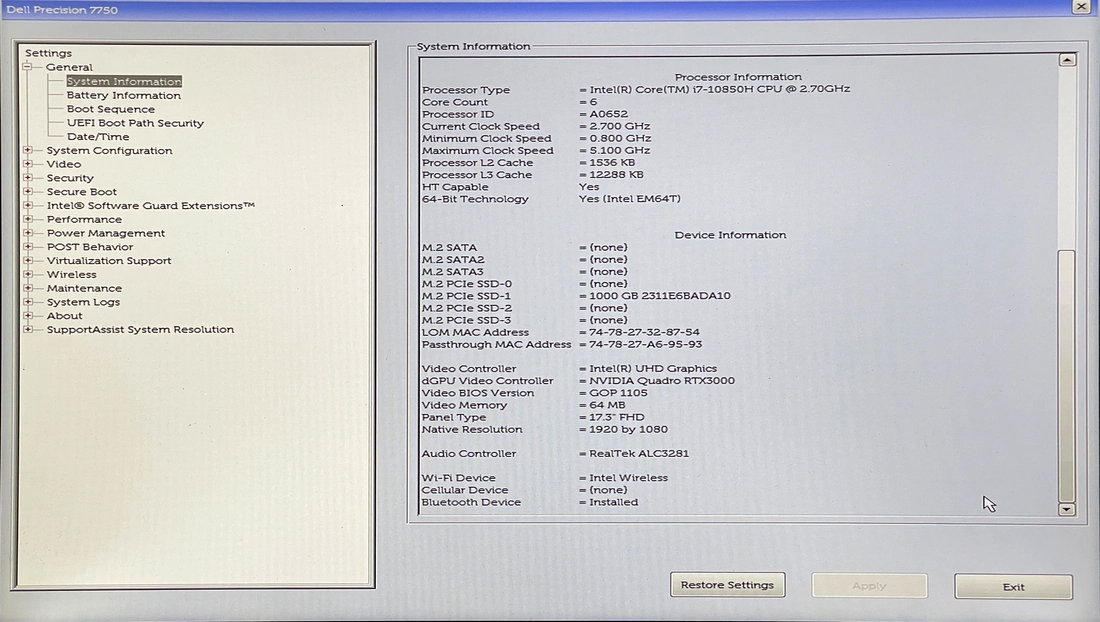Open Battery Information page

click(124, 96)
